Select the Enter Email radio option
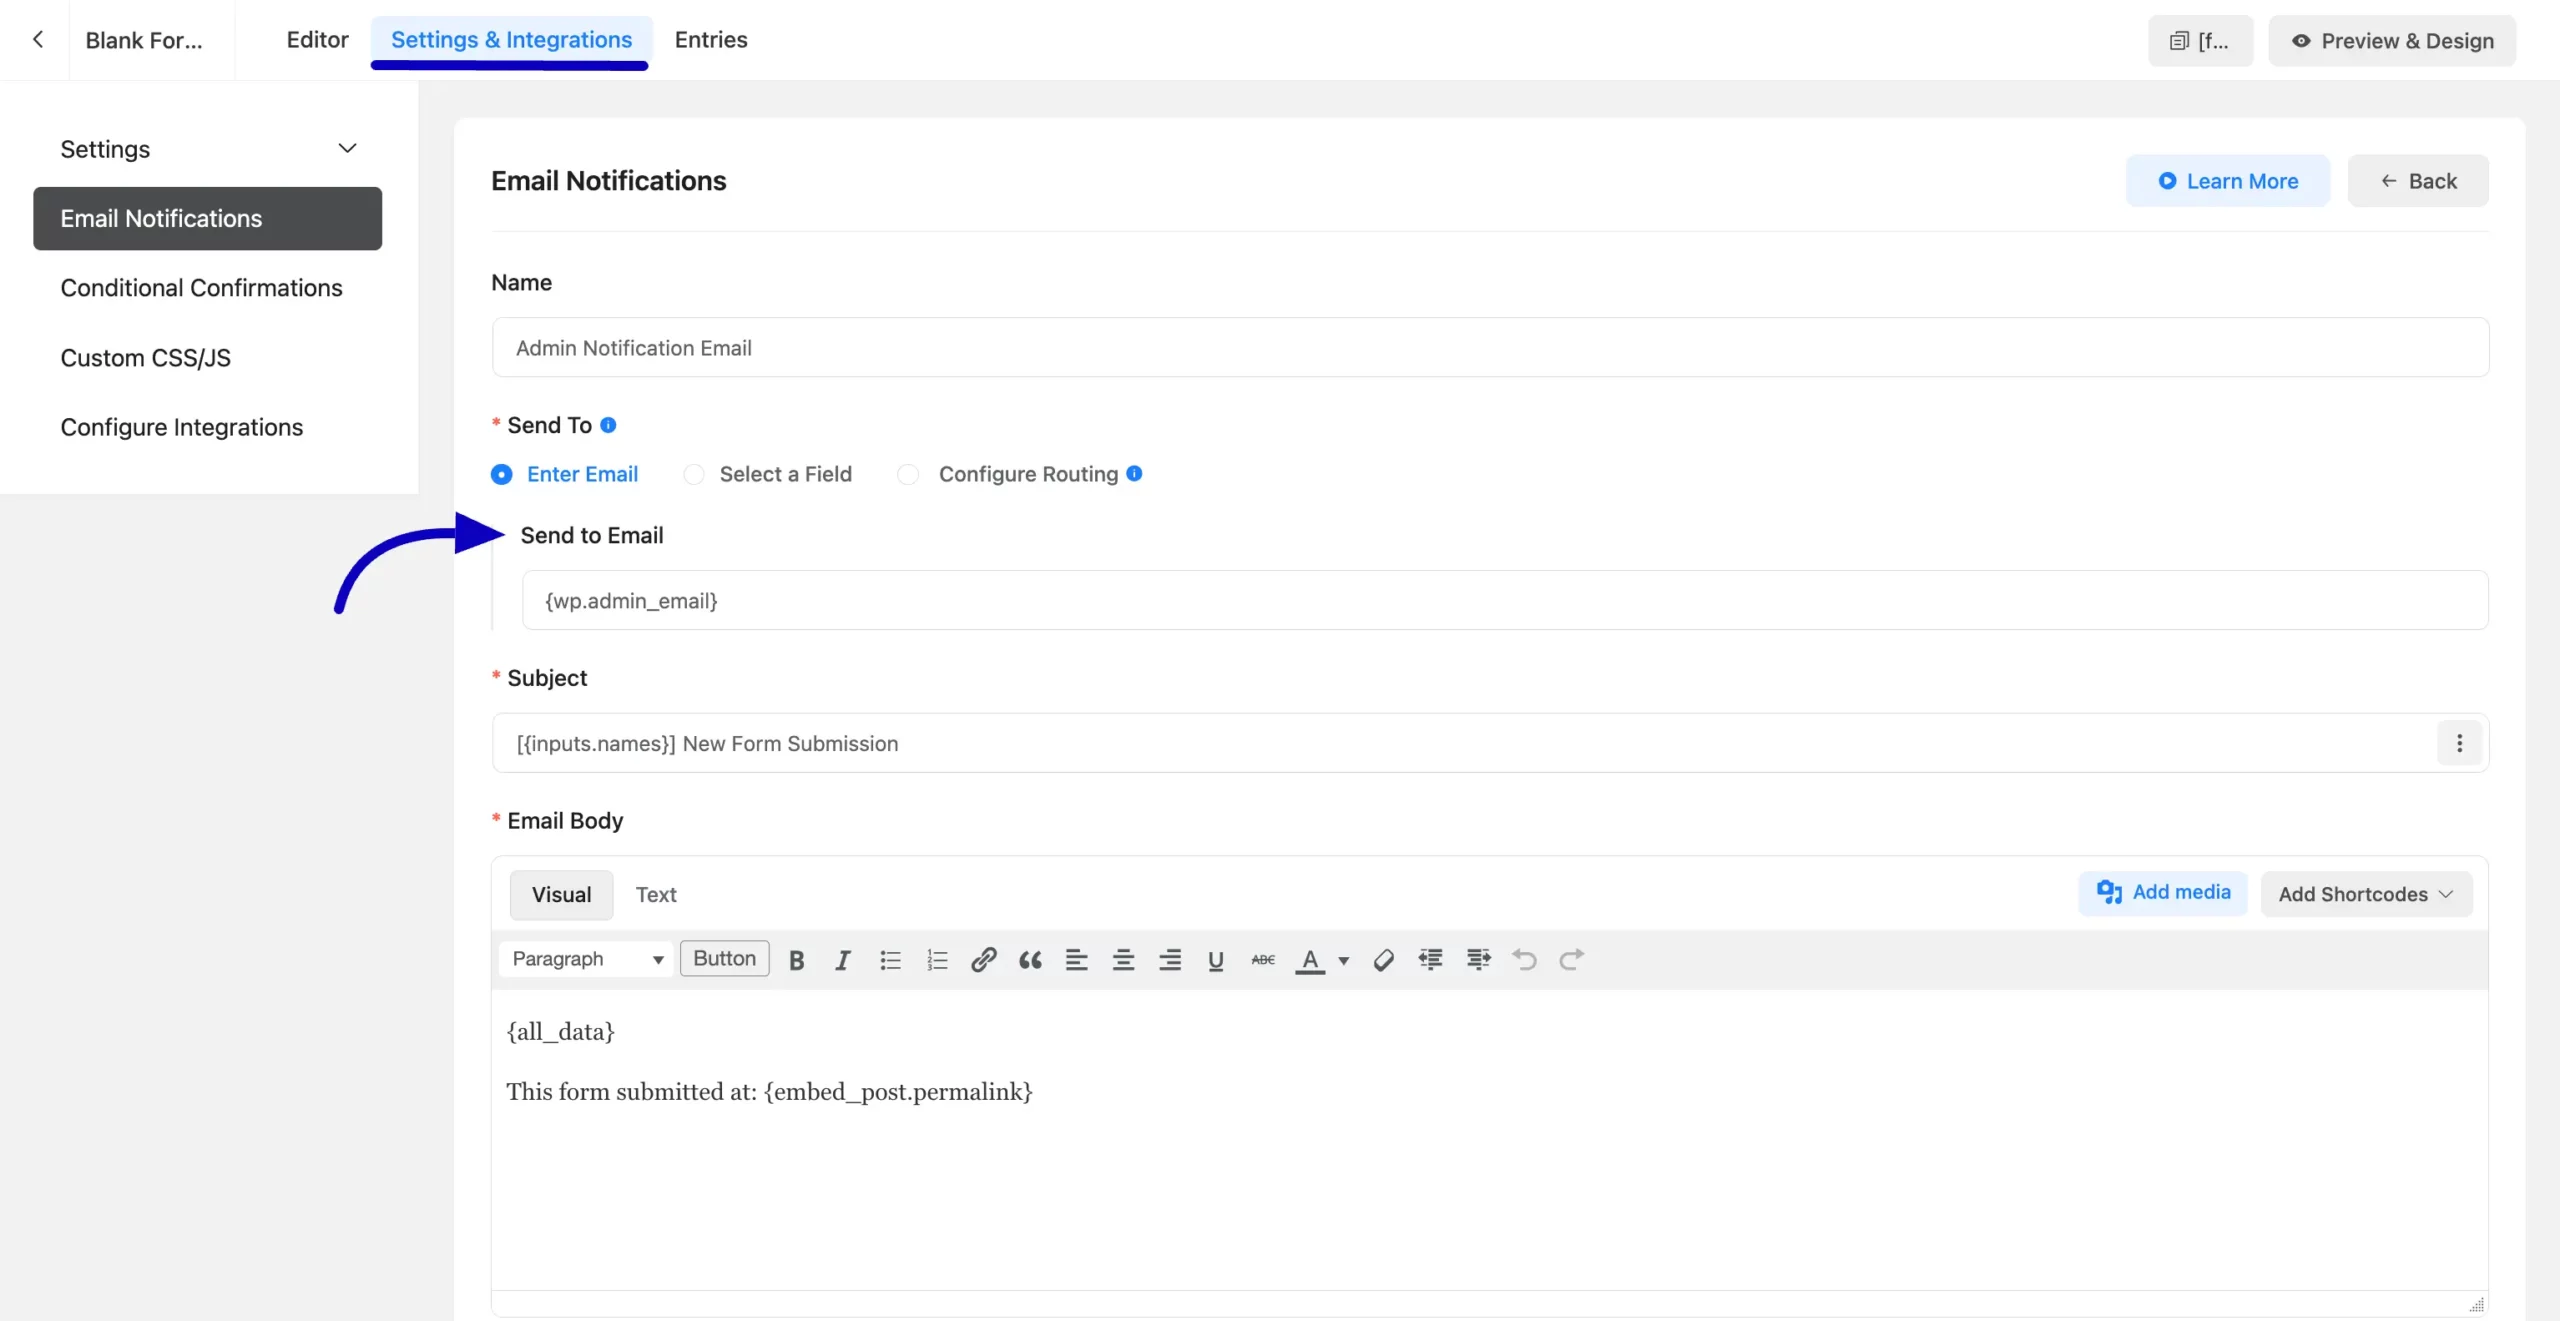2560x1321 pixels. pos(565,474)
